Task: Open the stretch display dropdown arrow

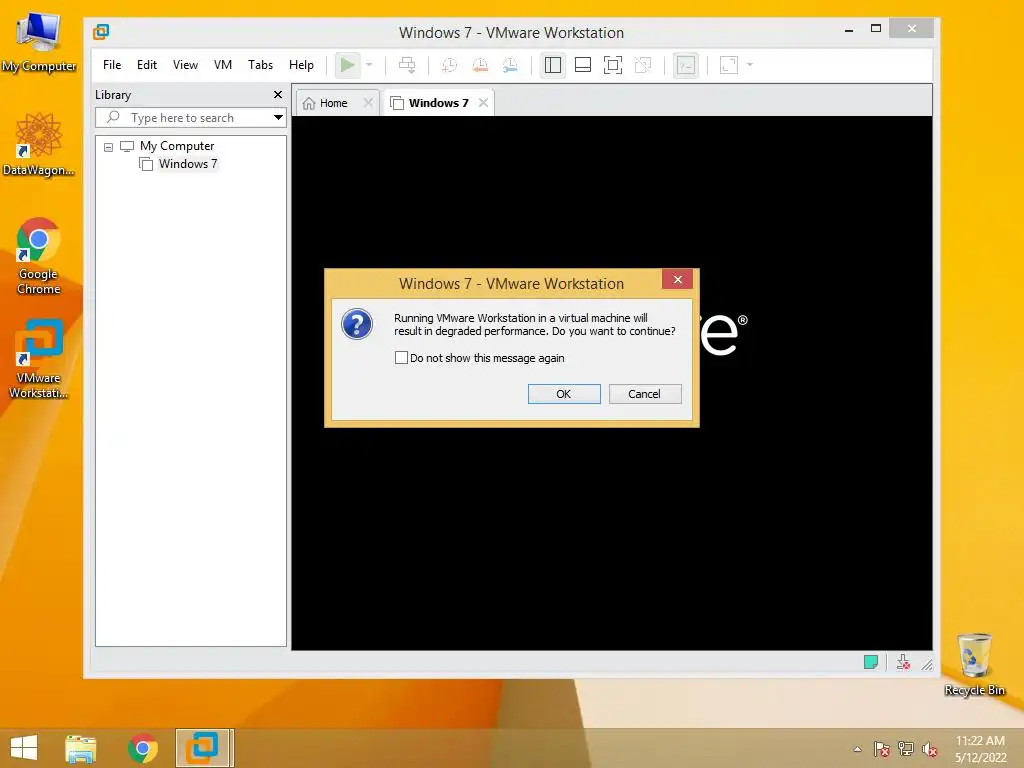Action: (x=750, y=65)
